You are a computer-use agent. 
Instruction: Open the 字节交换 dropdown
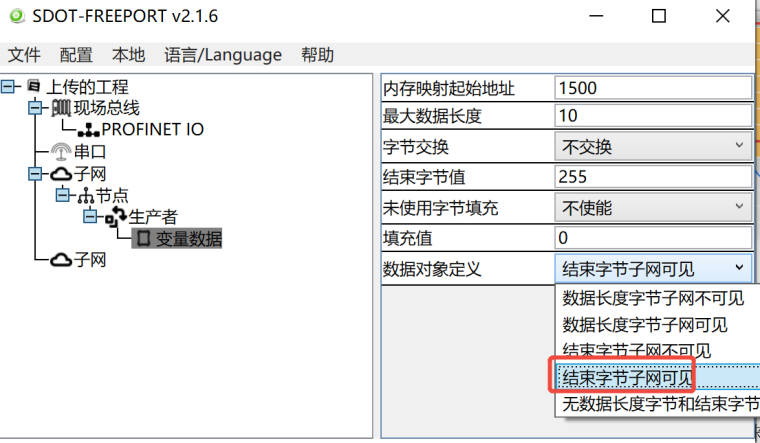pyautogui.click(x=652, y=147)
